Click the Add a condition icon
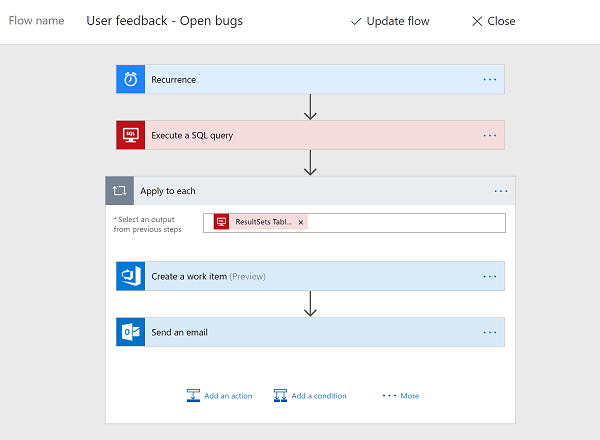Viewport: 600px width, 440px height. click(280, 396)
